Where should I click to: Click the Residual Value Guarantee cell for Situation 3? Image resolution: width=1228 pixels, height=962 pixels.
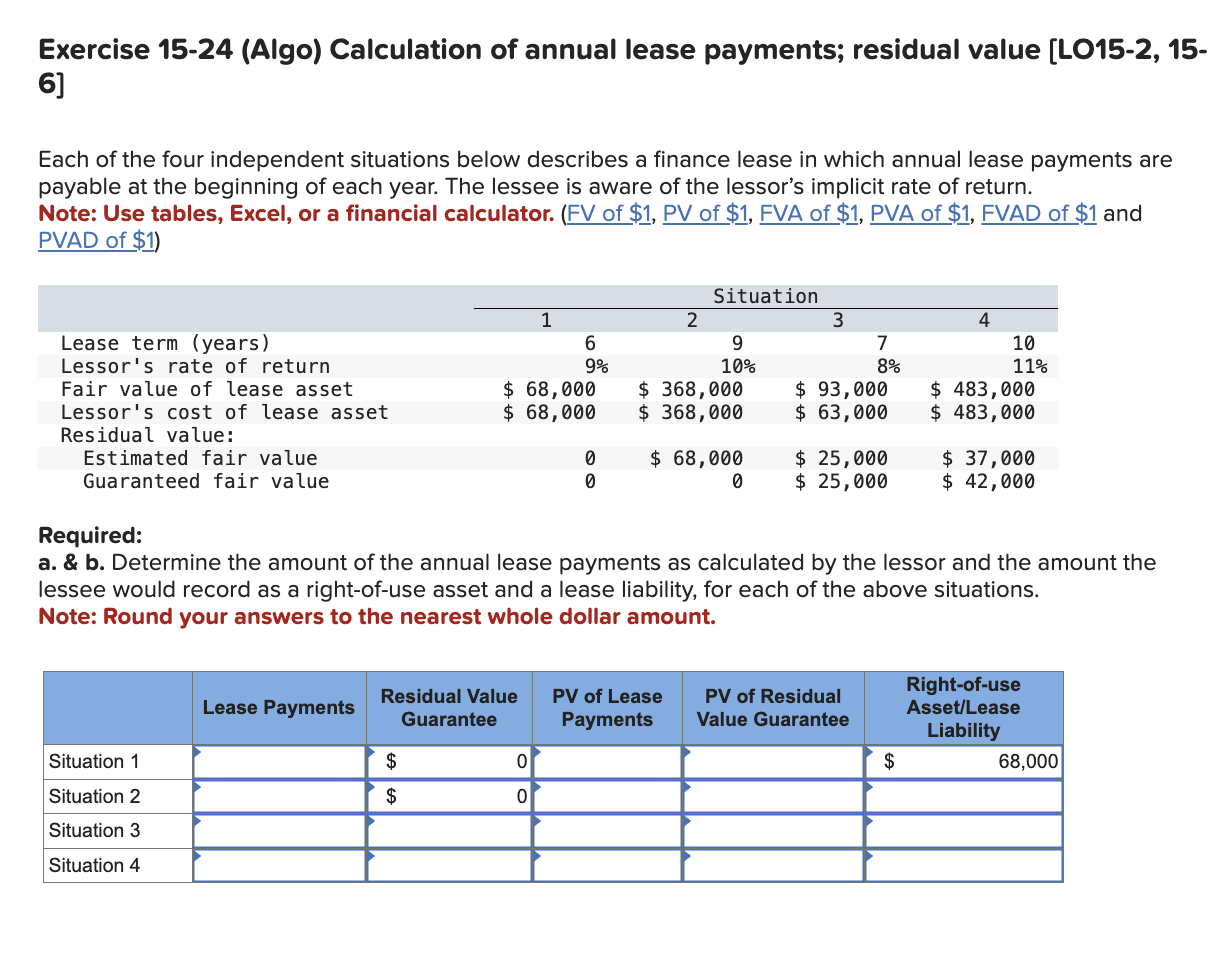pyautogui.click(x=448, y=830)
